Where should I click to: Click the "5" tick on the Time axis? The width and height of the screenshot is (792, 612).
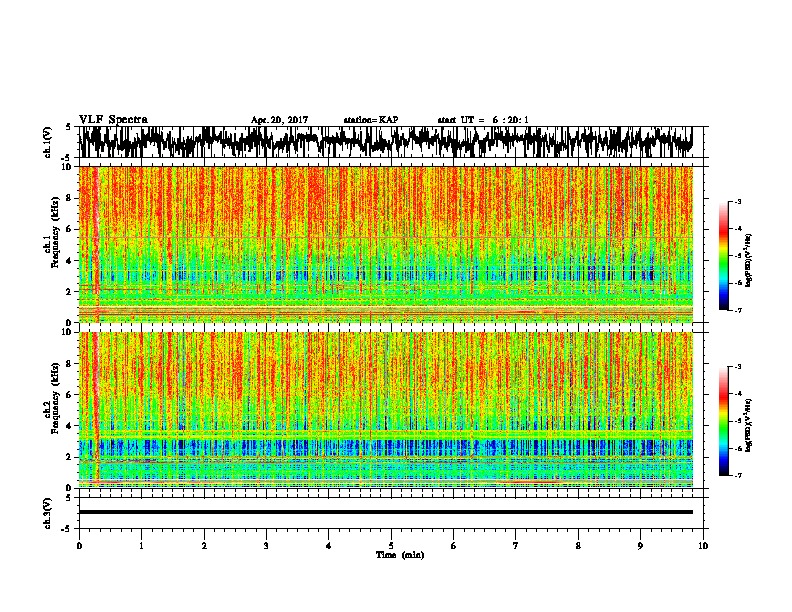[391, 545]
